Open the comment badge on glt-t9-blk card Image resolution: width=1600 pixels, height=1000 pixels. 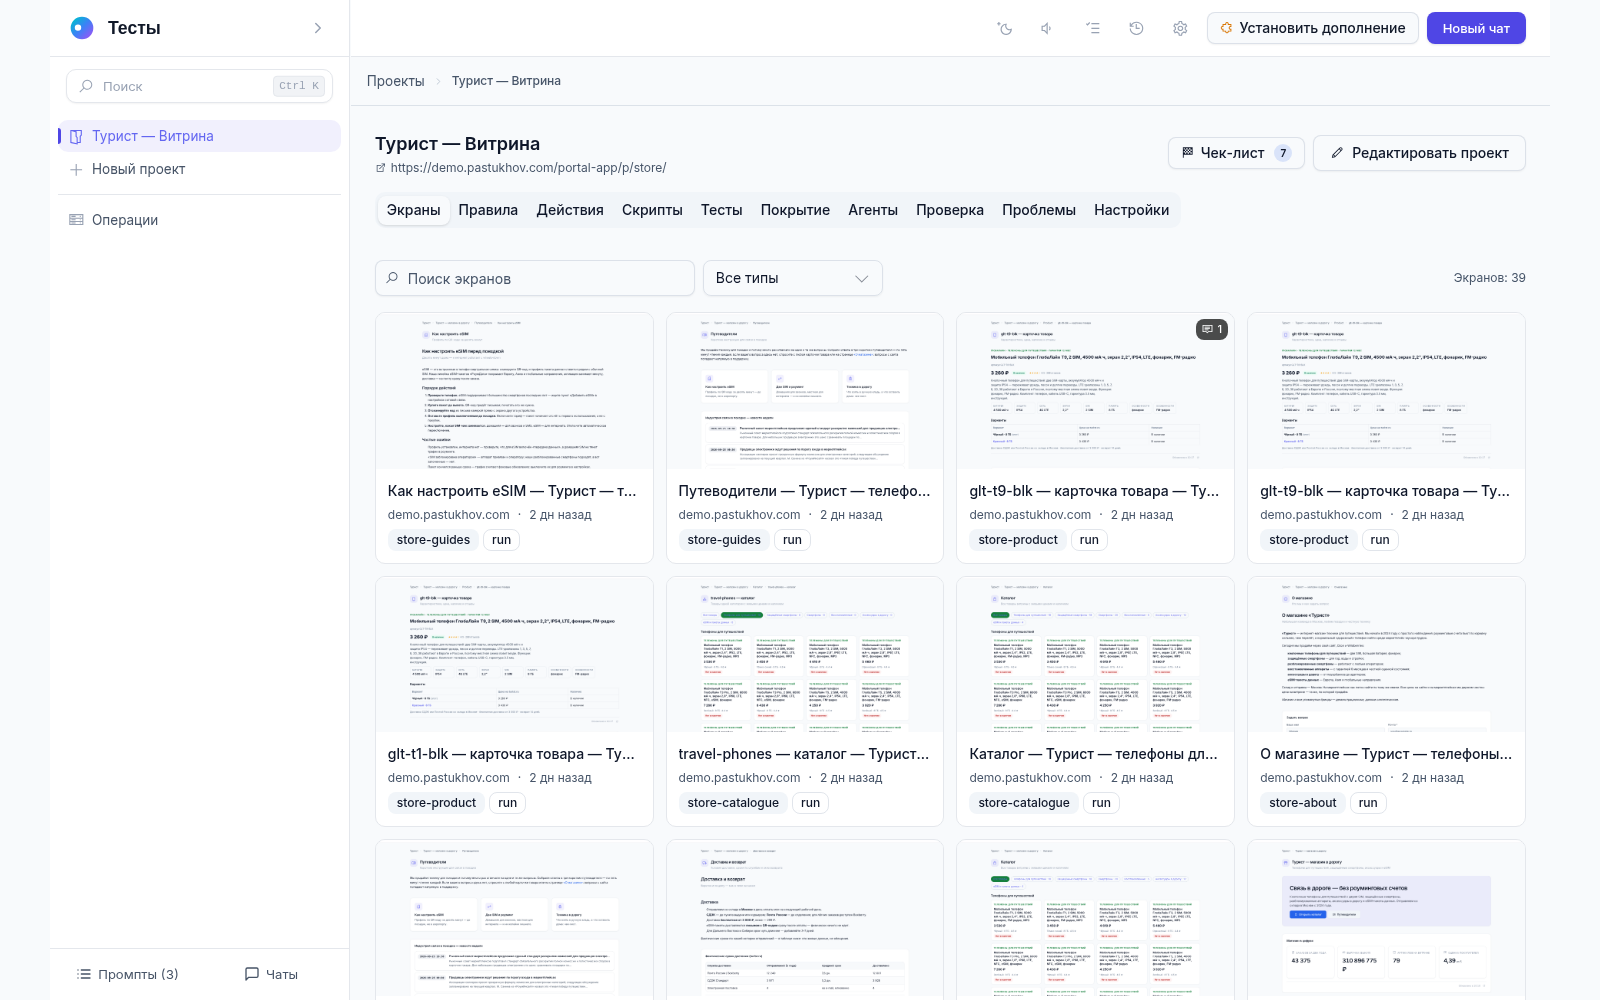coord(1212,329)
